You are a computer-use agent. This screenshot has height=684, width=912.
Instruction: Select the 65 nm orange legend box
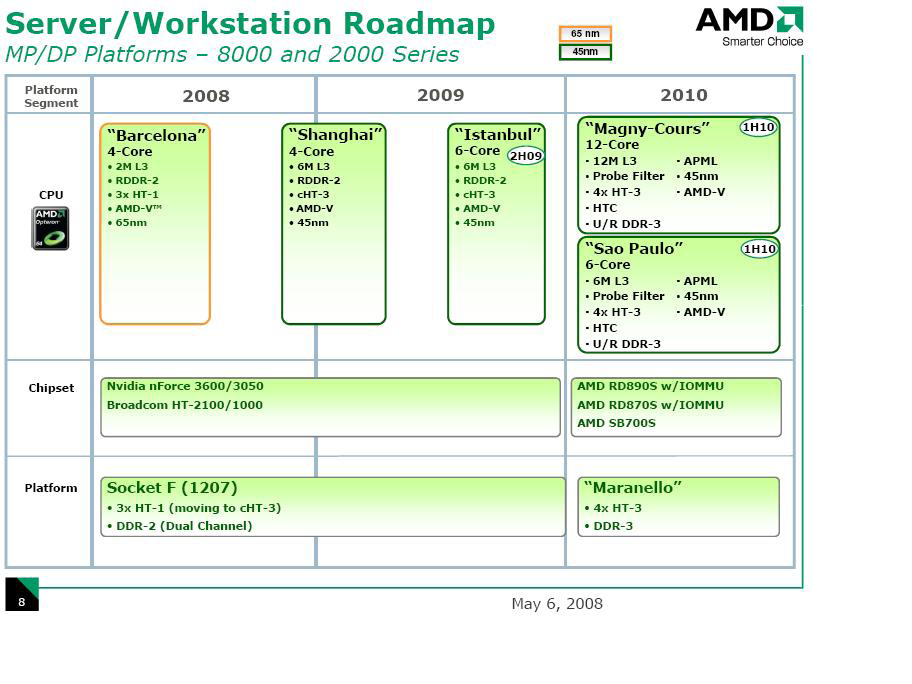click(585, 34)
